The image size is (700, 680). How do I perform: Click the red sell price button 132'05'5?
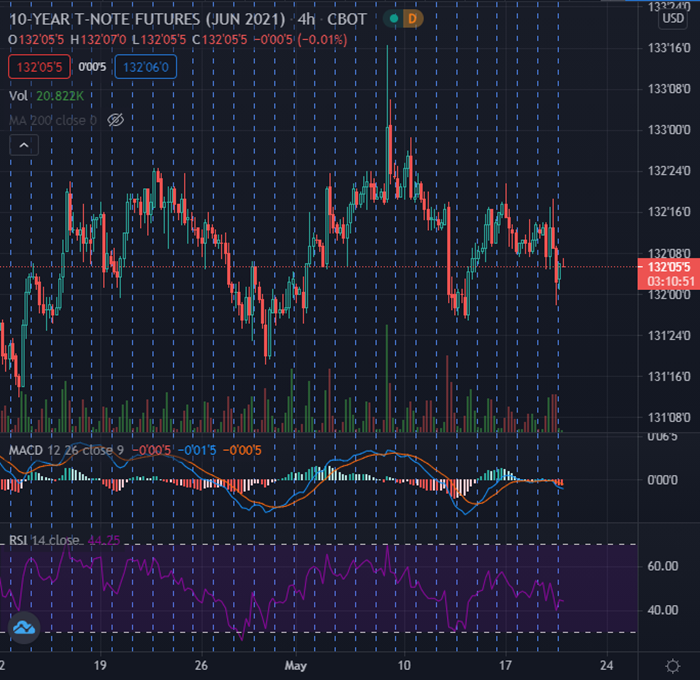(39, 68)
